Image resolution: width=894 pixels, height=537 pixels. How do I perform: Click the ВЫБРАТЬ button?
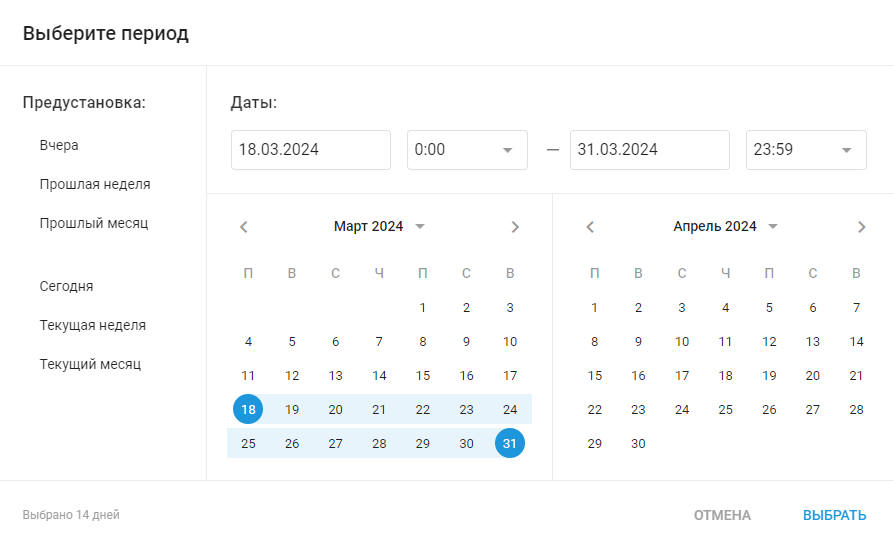coord(834,515)
